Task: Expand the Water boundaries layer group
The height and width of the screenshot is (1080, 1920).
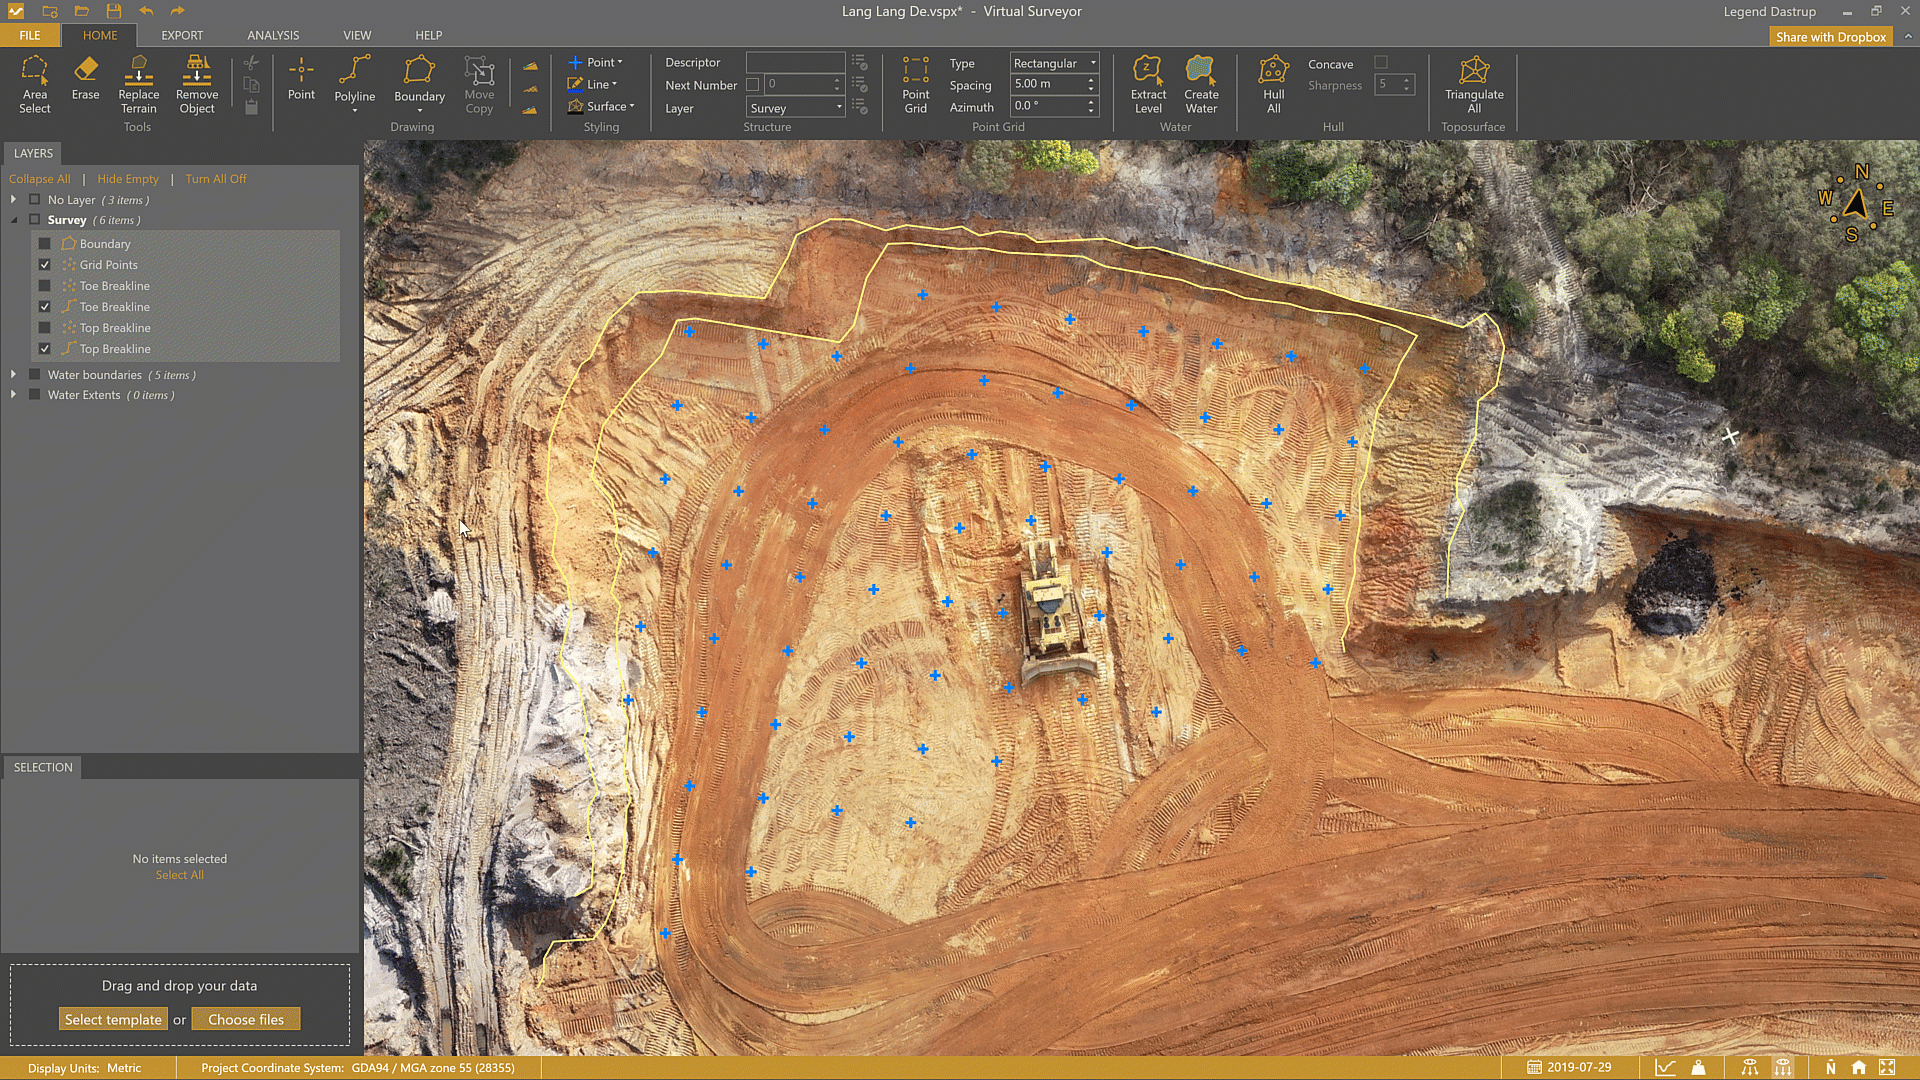Action: coord(13,375)
